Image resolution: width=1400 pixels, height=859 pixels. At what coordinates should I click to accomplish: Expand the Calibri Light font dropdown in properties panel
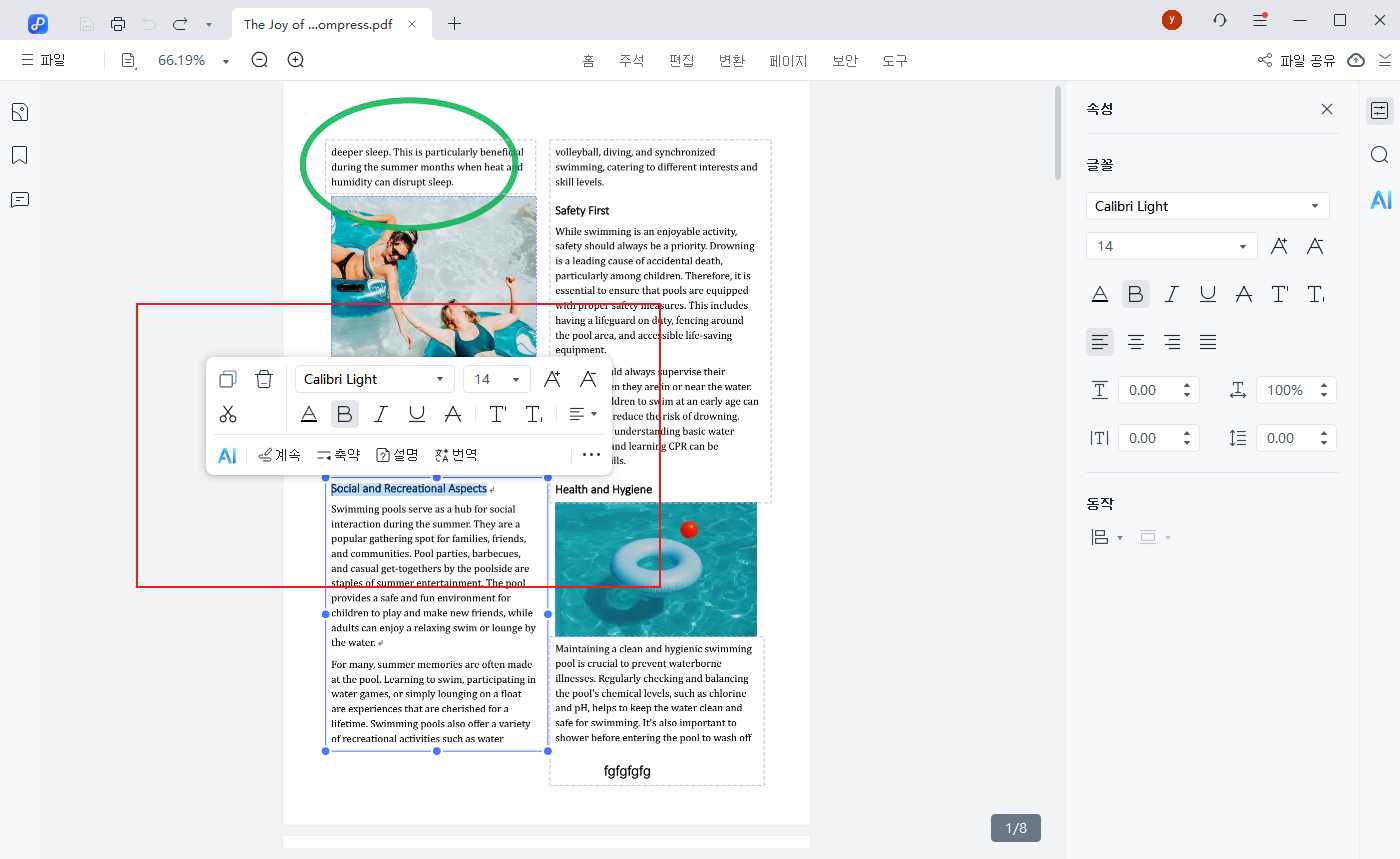pyautogui.click(x=1207, y=206)
